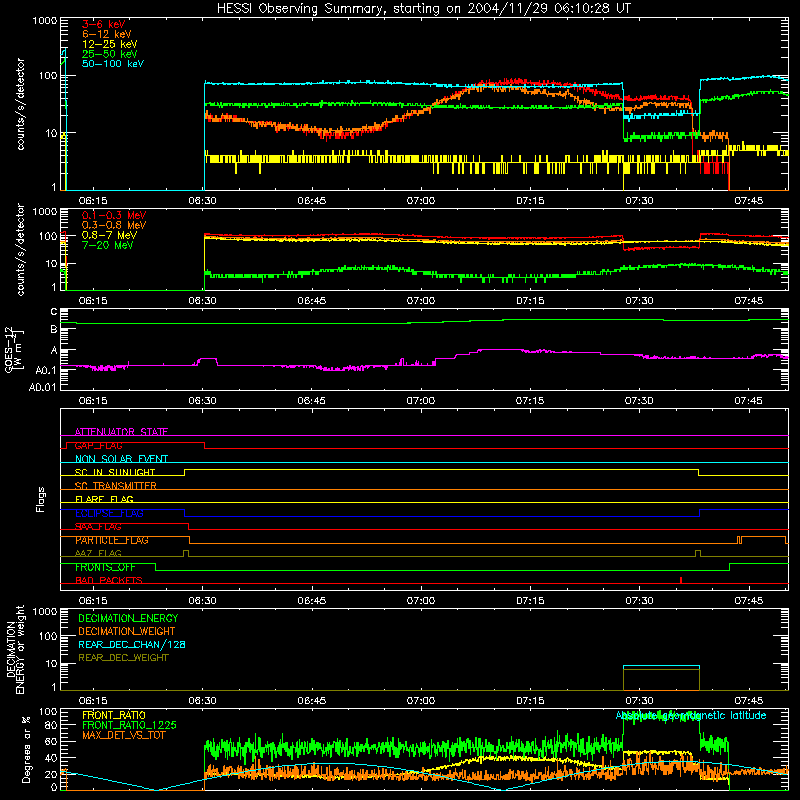The width and height of the screenshot is (800, 800).
Task: Click the 06:45 tick under the keV panel
Action: [x=312, y=201]
